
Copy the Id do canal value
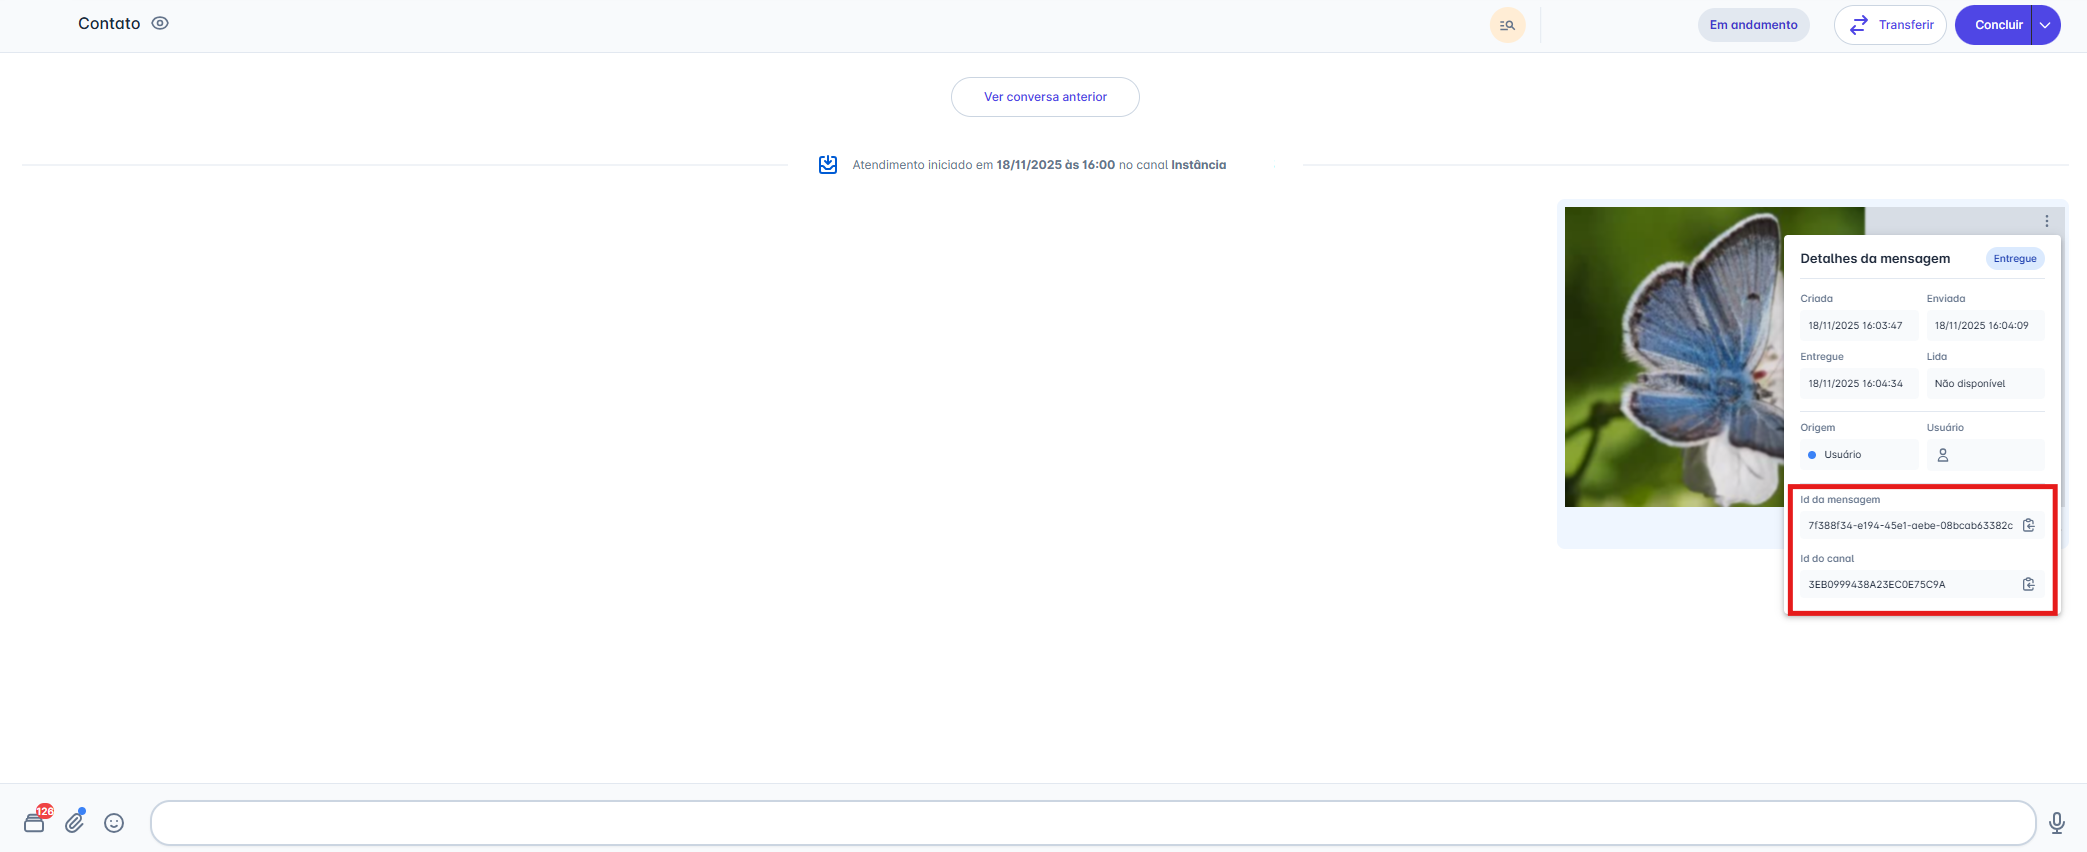click(x=2029, y=585)
